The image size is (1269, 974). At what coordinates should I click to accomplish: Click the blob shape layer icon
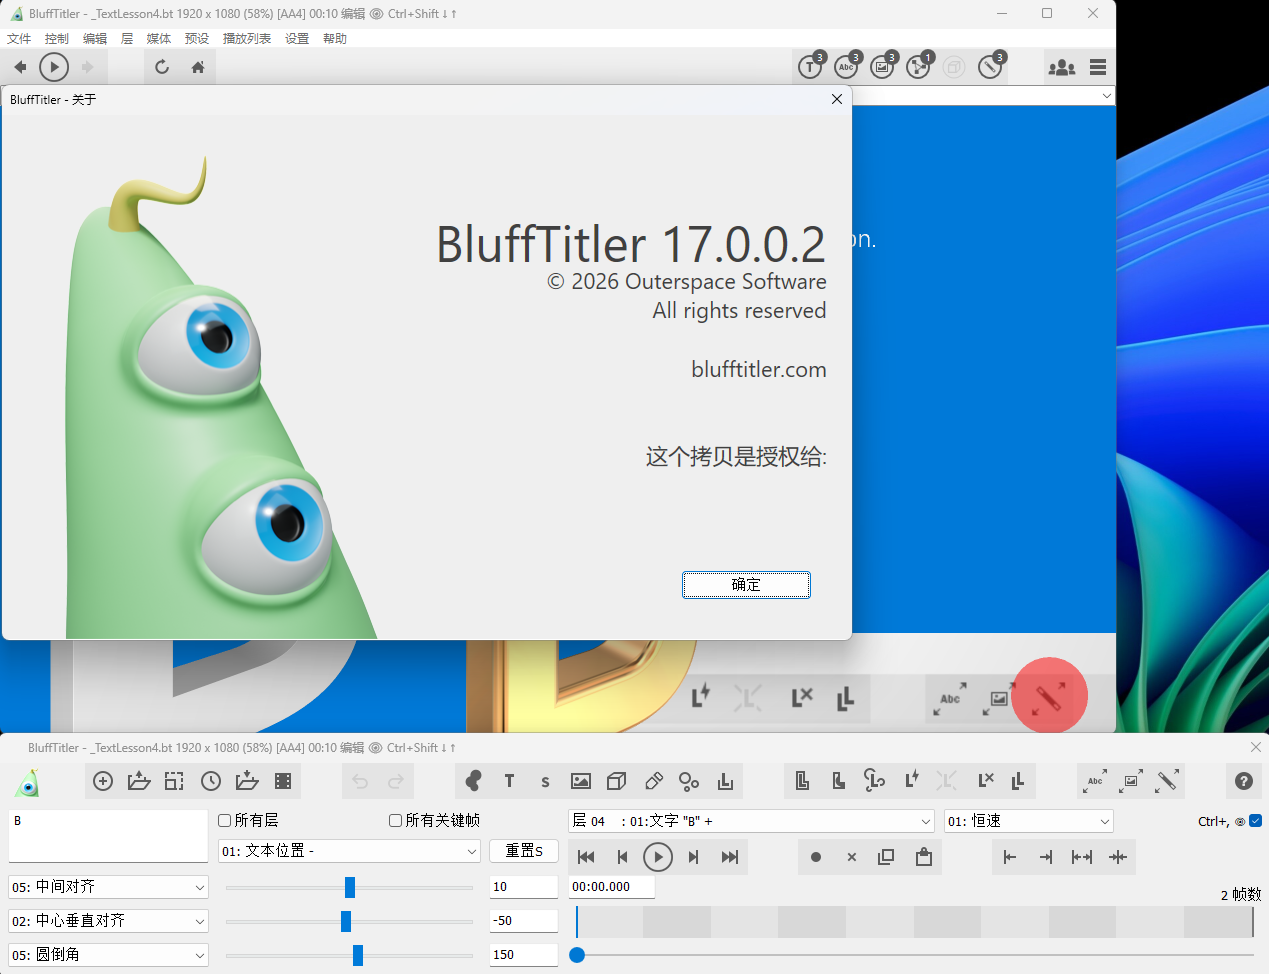click(x=474, y=781)
